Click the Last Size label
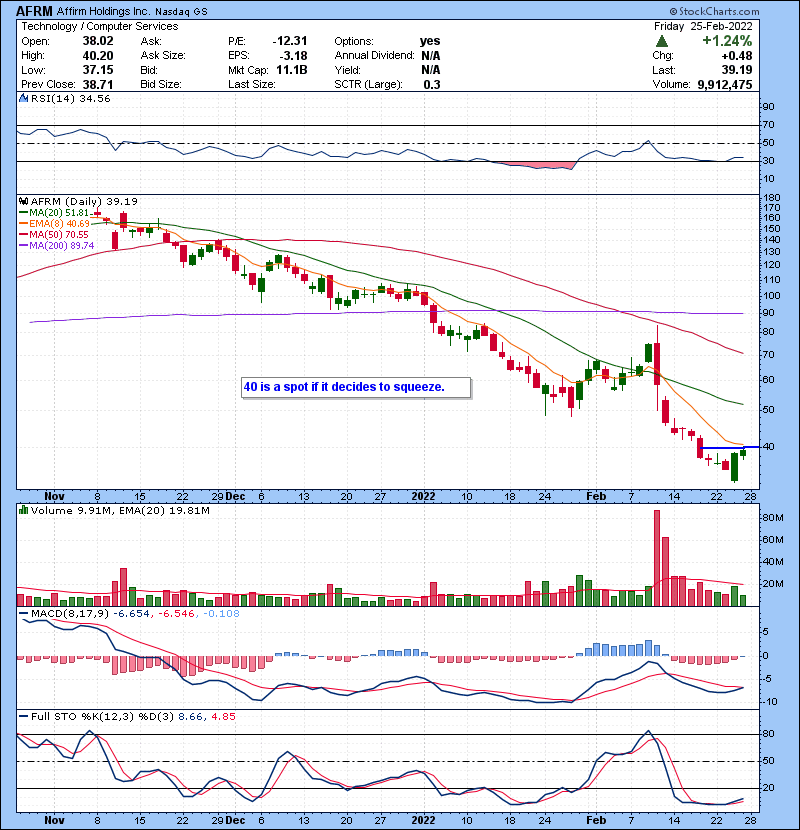The height and width of the screenshot is (830, 800). (251, 84)
